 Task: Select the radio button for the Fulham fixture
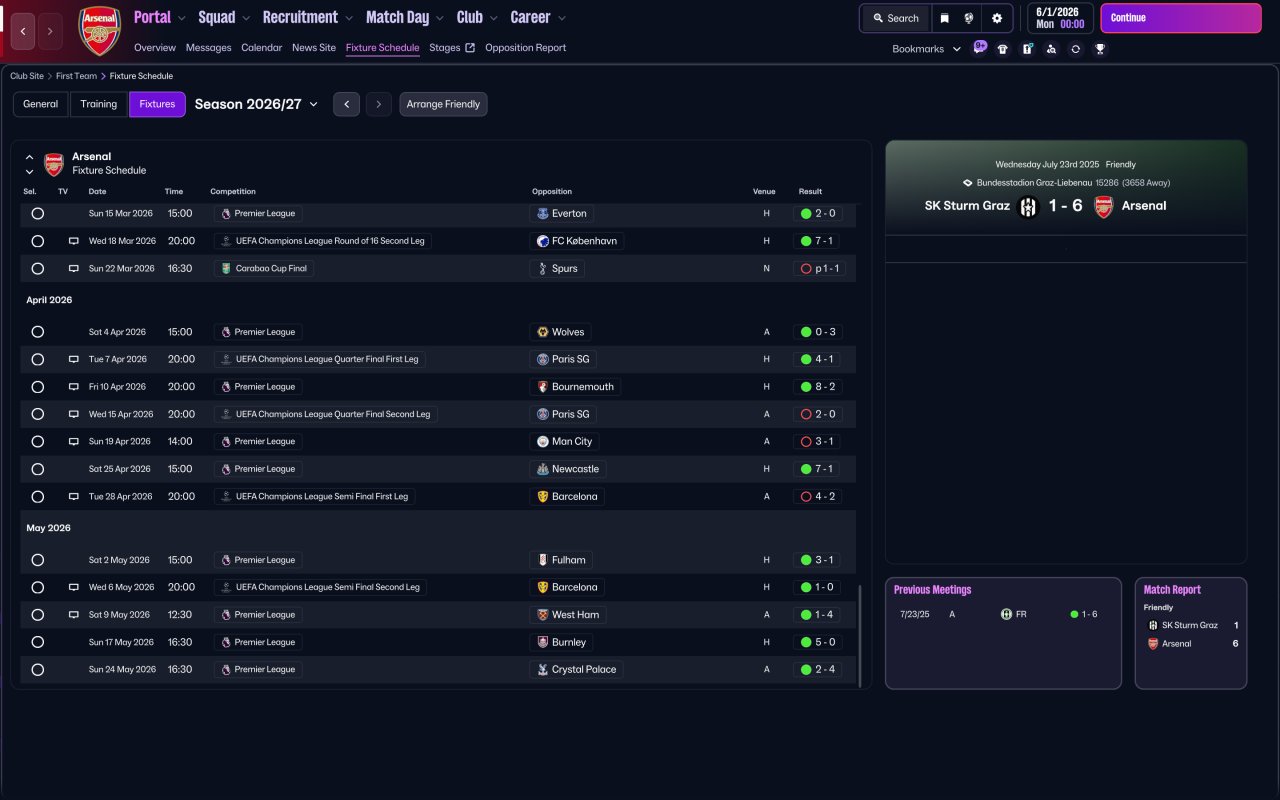coord(38,560)
